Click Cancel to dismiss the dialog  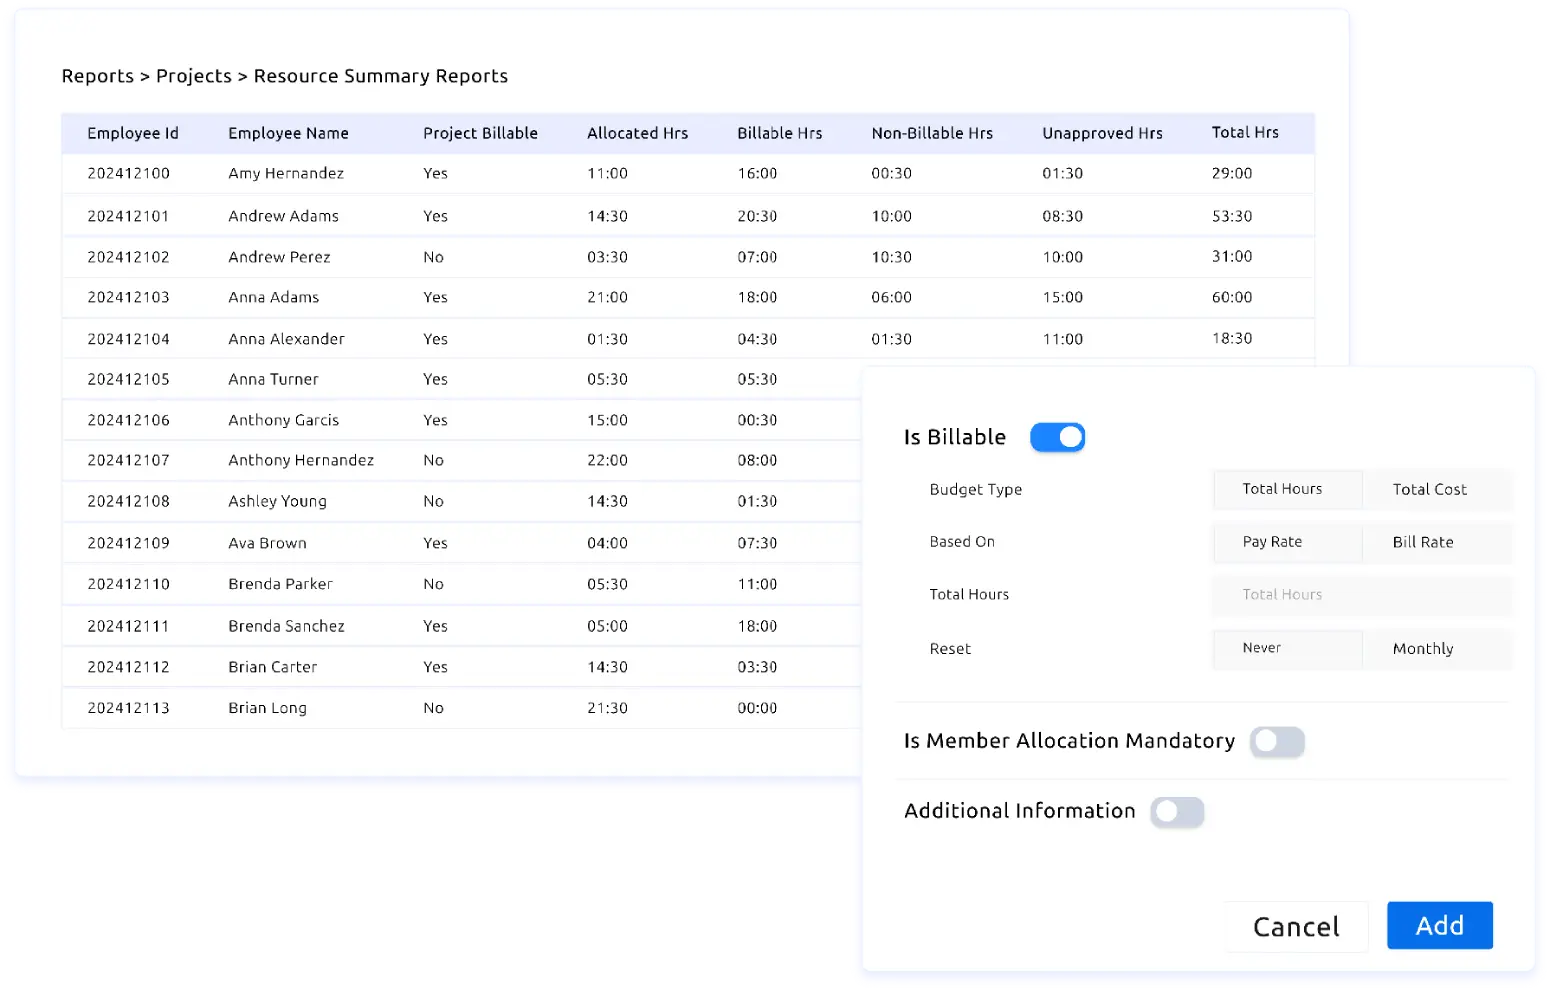coord(1296,926)
